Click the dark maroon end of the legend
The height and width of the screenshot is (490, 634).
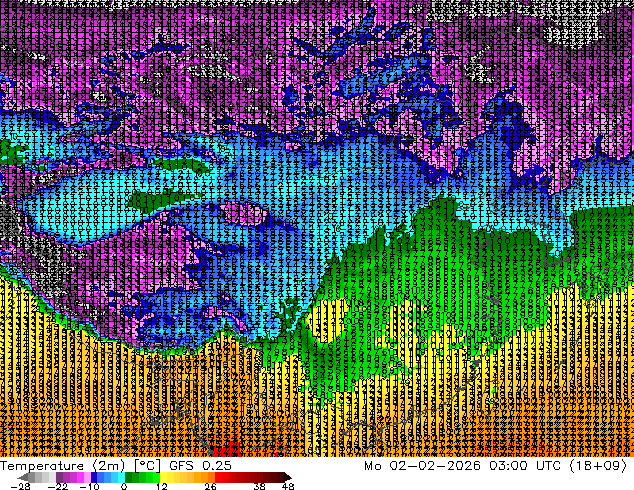tap(278, 477)
